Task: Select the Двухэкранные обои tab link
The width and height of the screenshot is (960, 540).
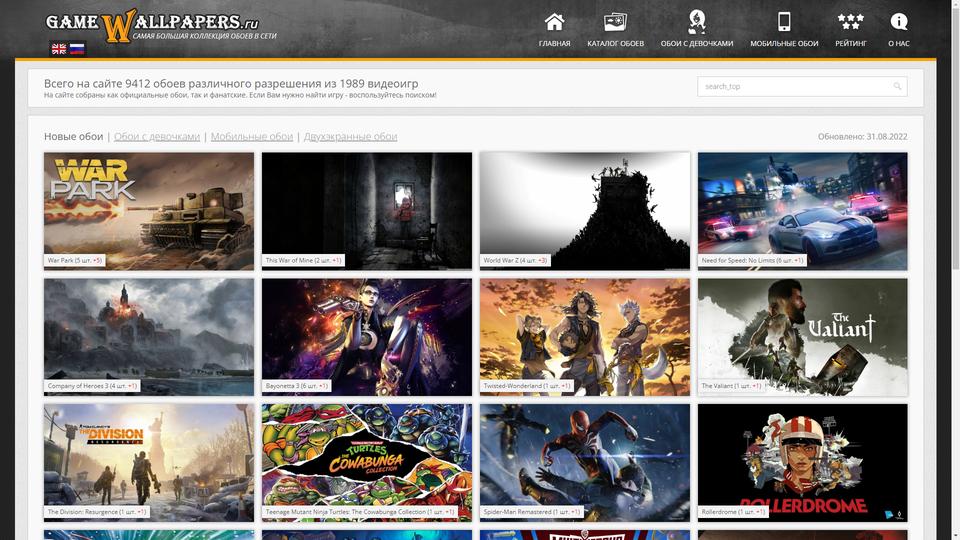Action: [350, 137]
